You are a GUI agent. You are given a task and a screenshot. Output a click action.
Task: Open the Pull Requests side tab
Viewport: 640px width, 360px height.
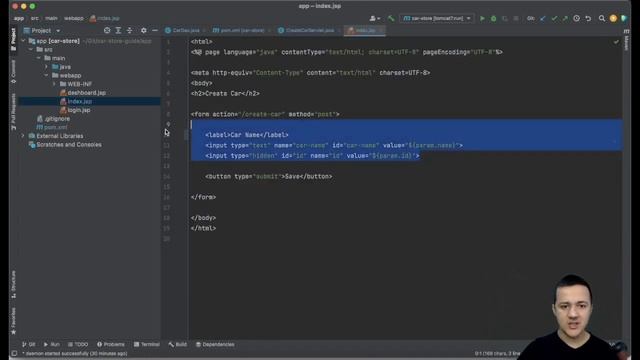[13, 111]
